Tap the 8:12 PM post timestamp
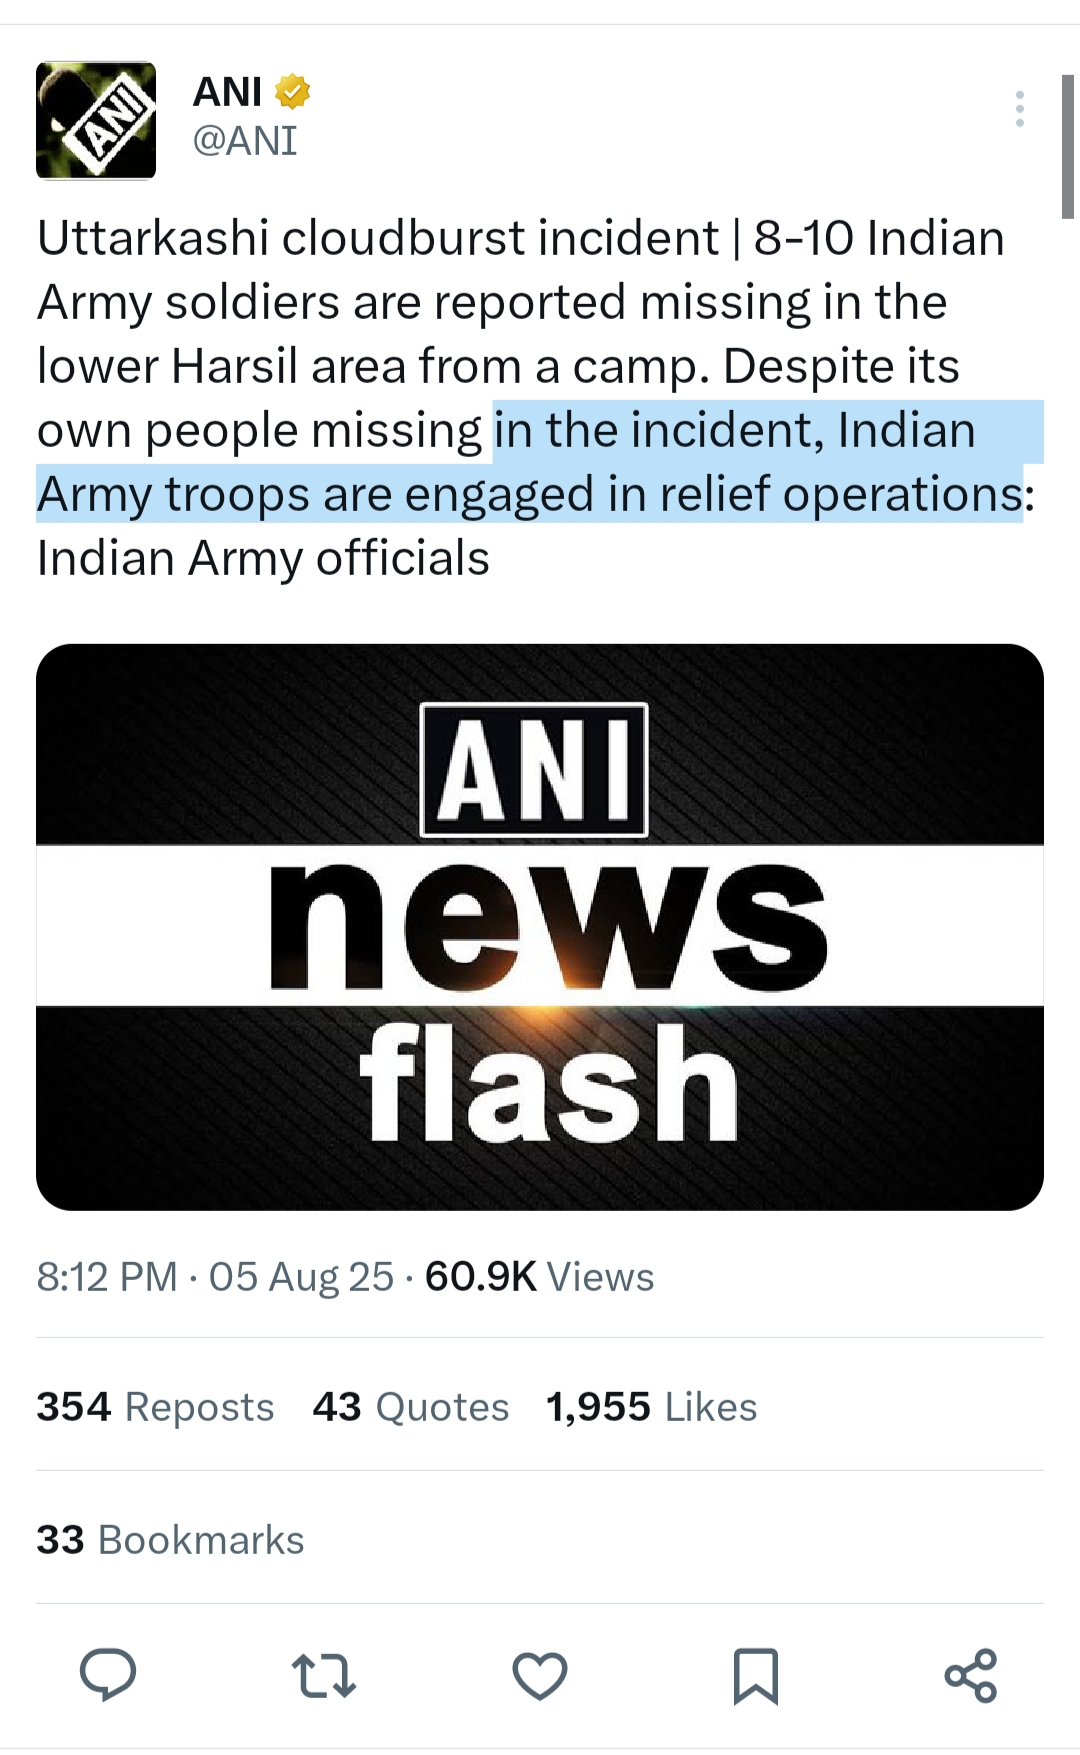The image size is (1080, 1755). pos(107,1277)
